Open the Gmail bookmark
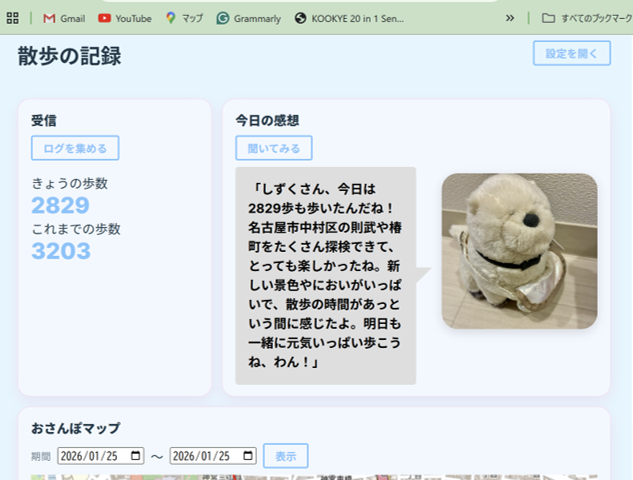 (64, 19)
